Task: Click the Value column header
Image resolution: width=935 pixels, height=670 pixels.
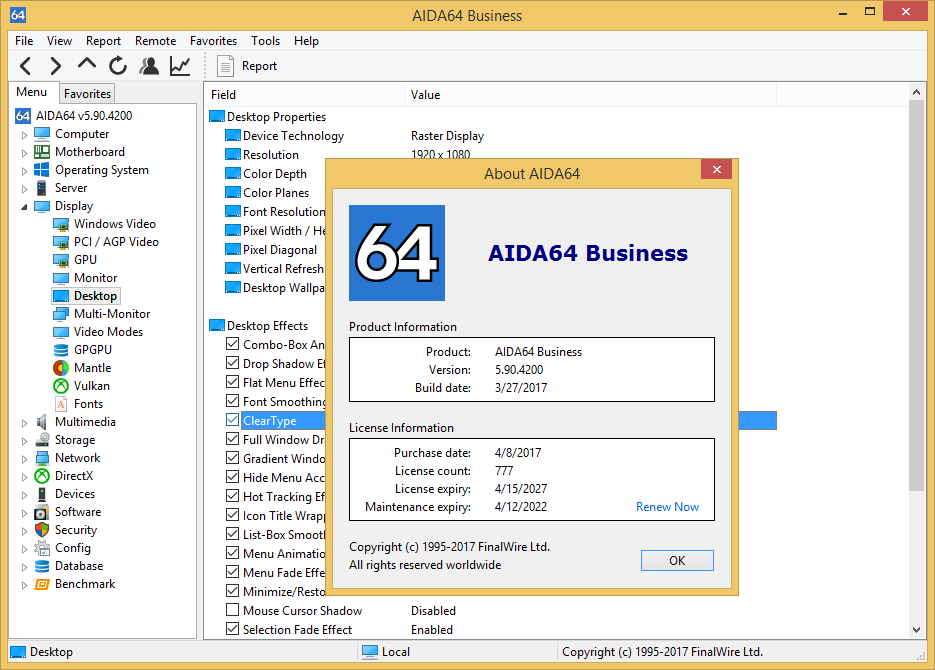Action: point(590,95)
